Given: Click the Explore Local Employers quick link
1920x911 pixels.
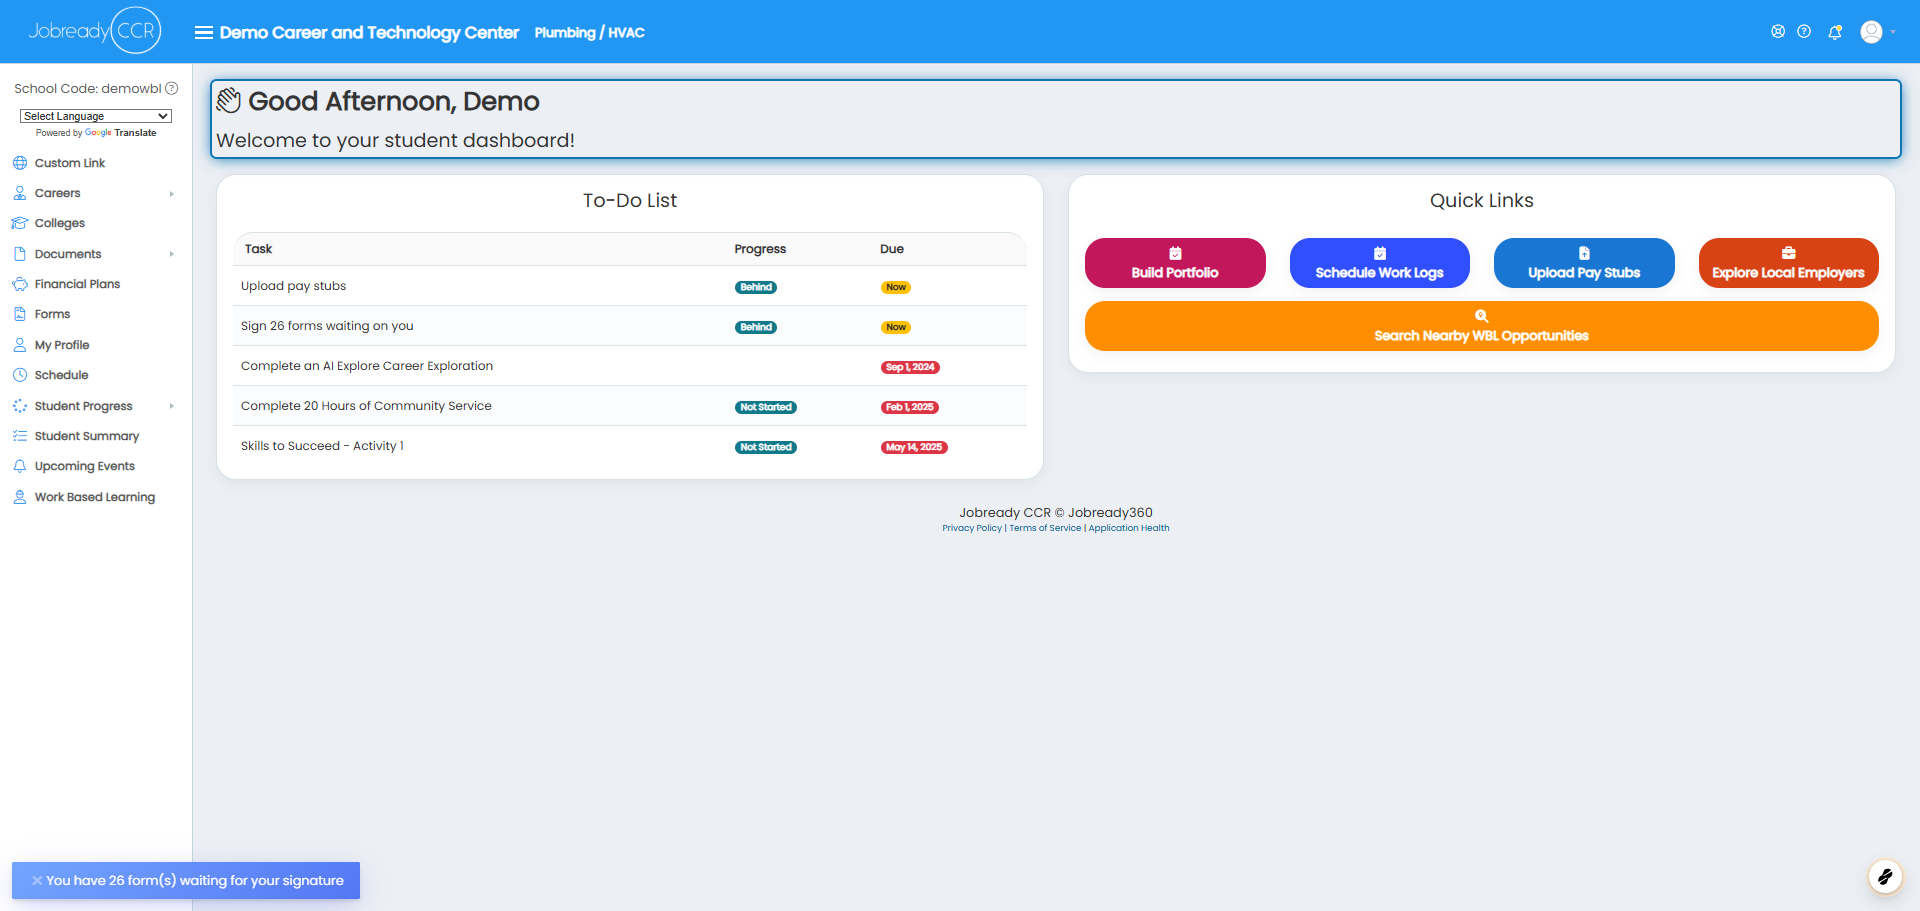Looking at the screenshot, I should pos(1788,263).
